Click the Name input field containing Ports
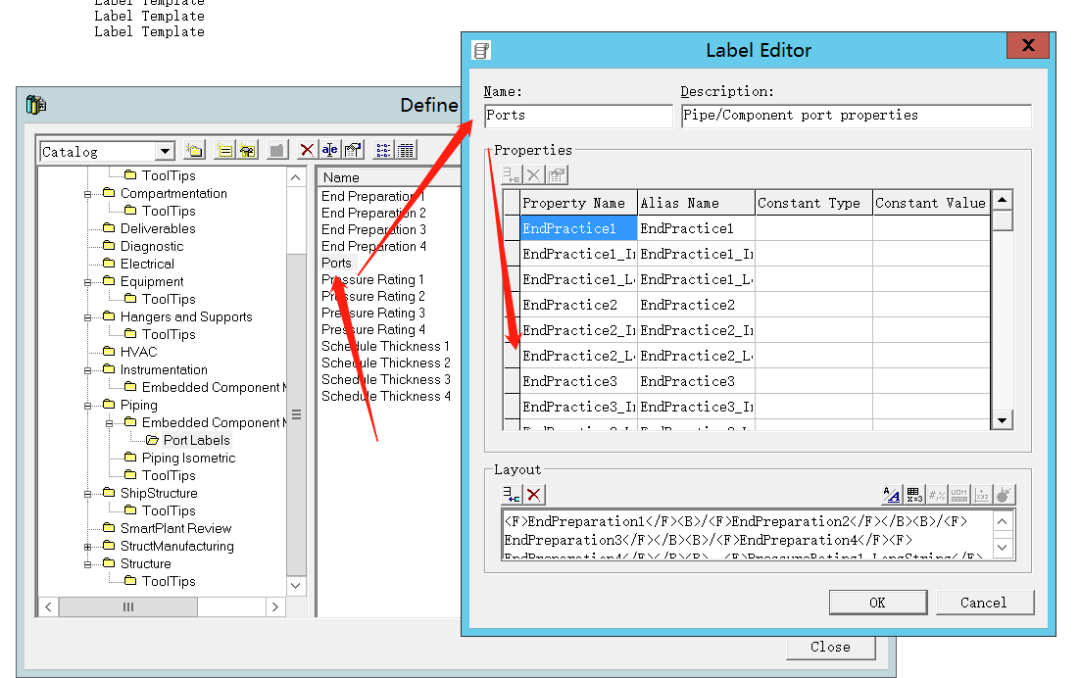Image resolution: width=1080 pixels, height=678 pixels. pyautogui.click(x=578, y=116)
